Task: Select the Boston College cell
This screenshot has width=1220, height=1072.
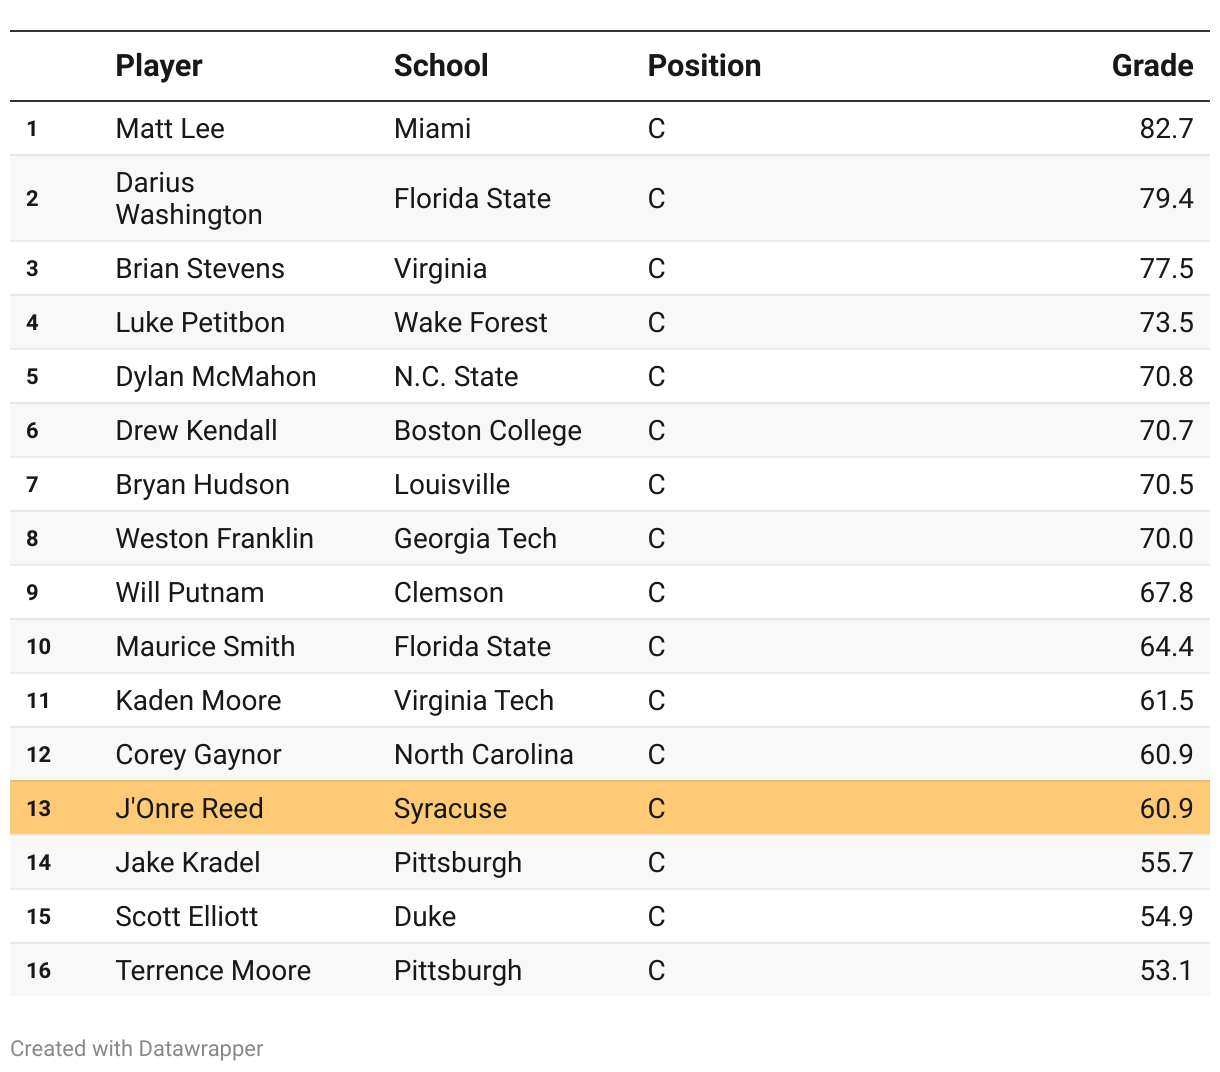Action: pyautogui.click(x=488, y=431)
